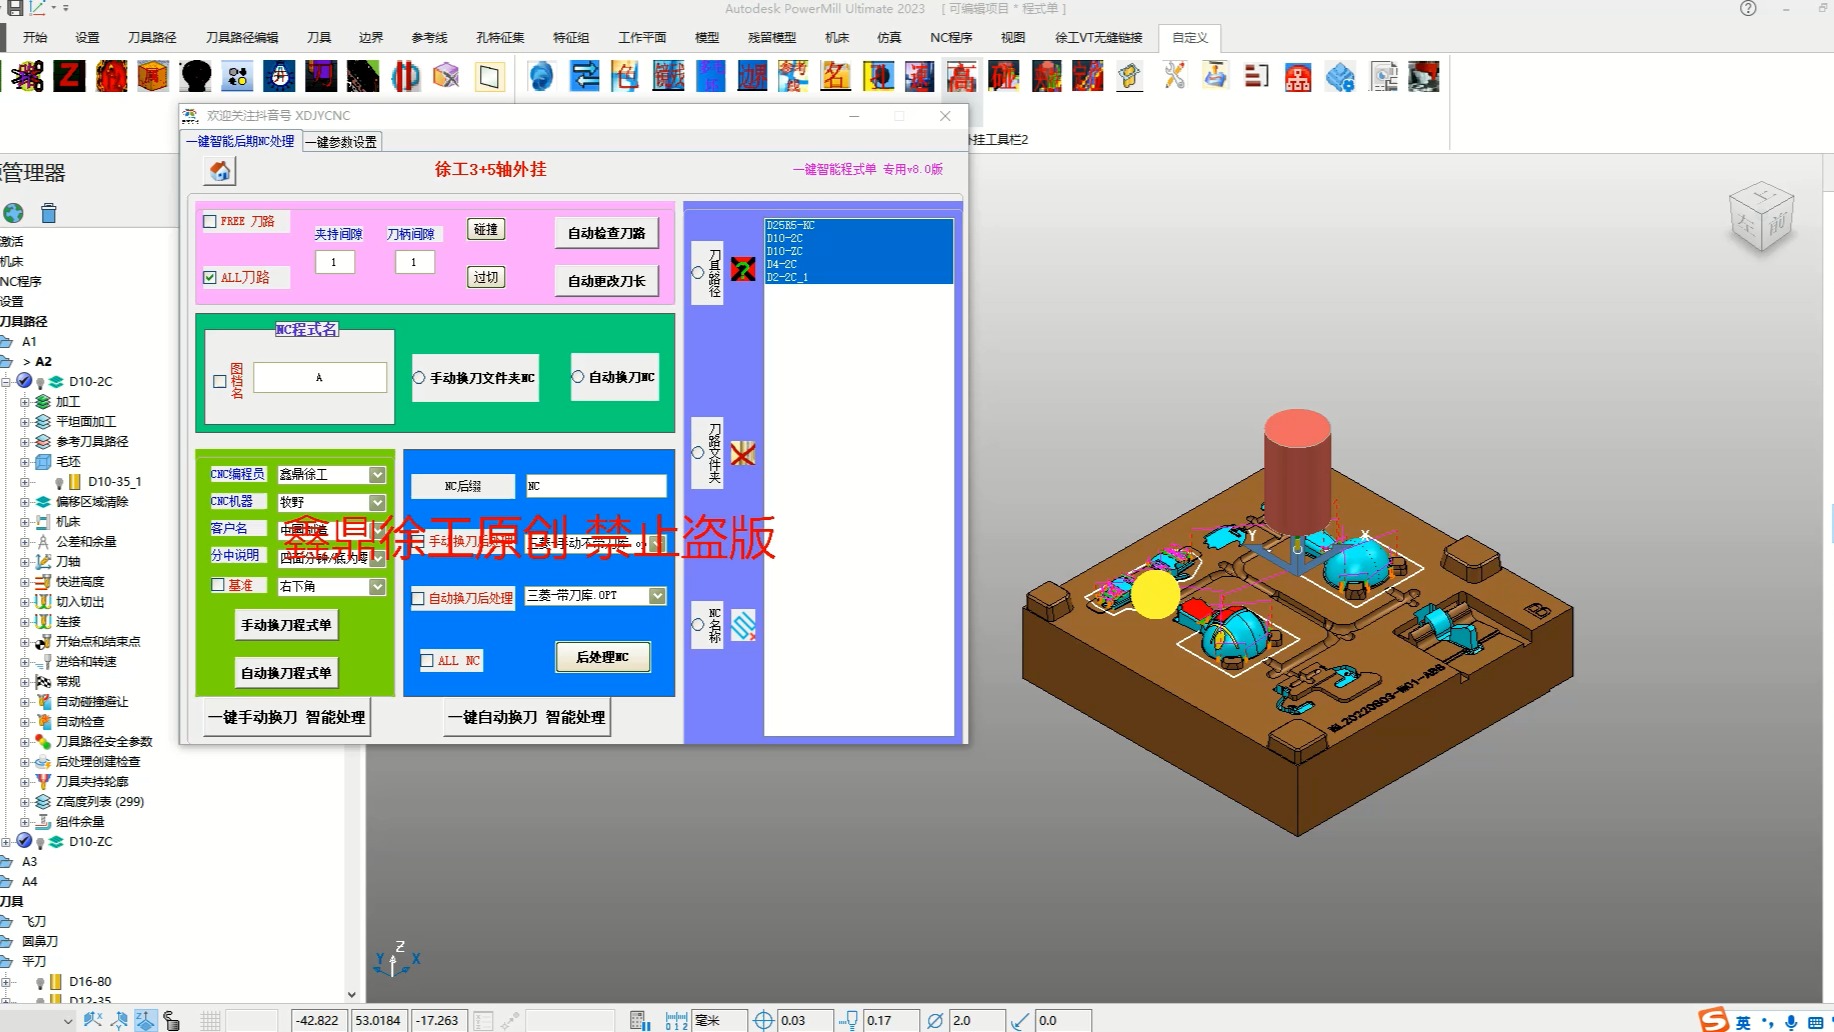Toggle the 图档名 checkbox

(220, 381)
